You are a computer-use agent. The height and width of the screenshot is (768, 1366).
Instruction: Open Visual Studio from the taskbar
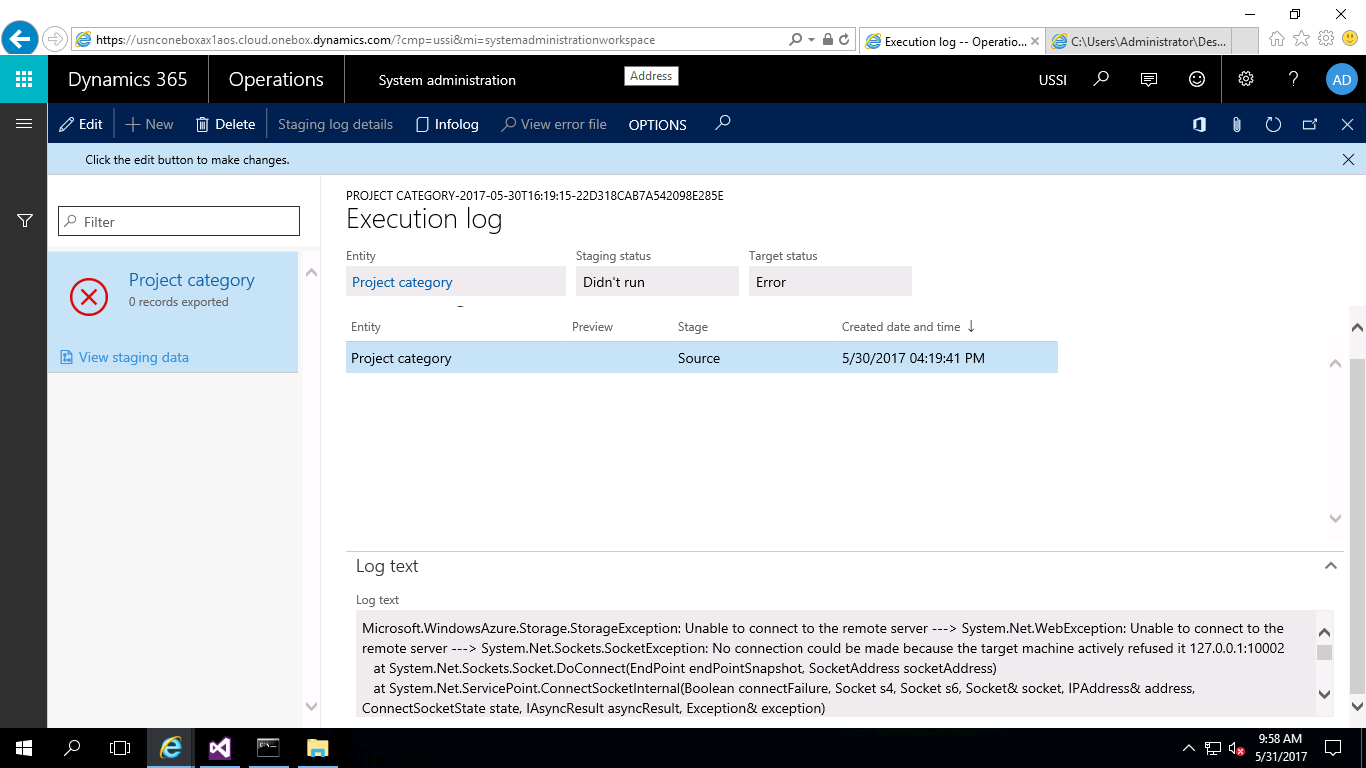[220, 748]
